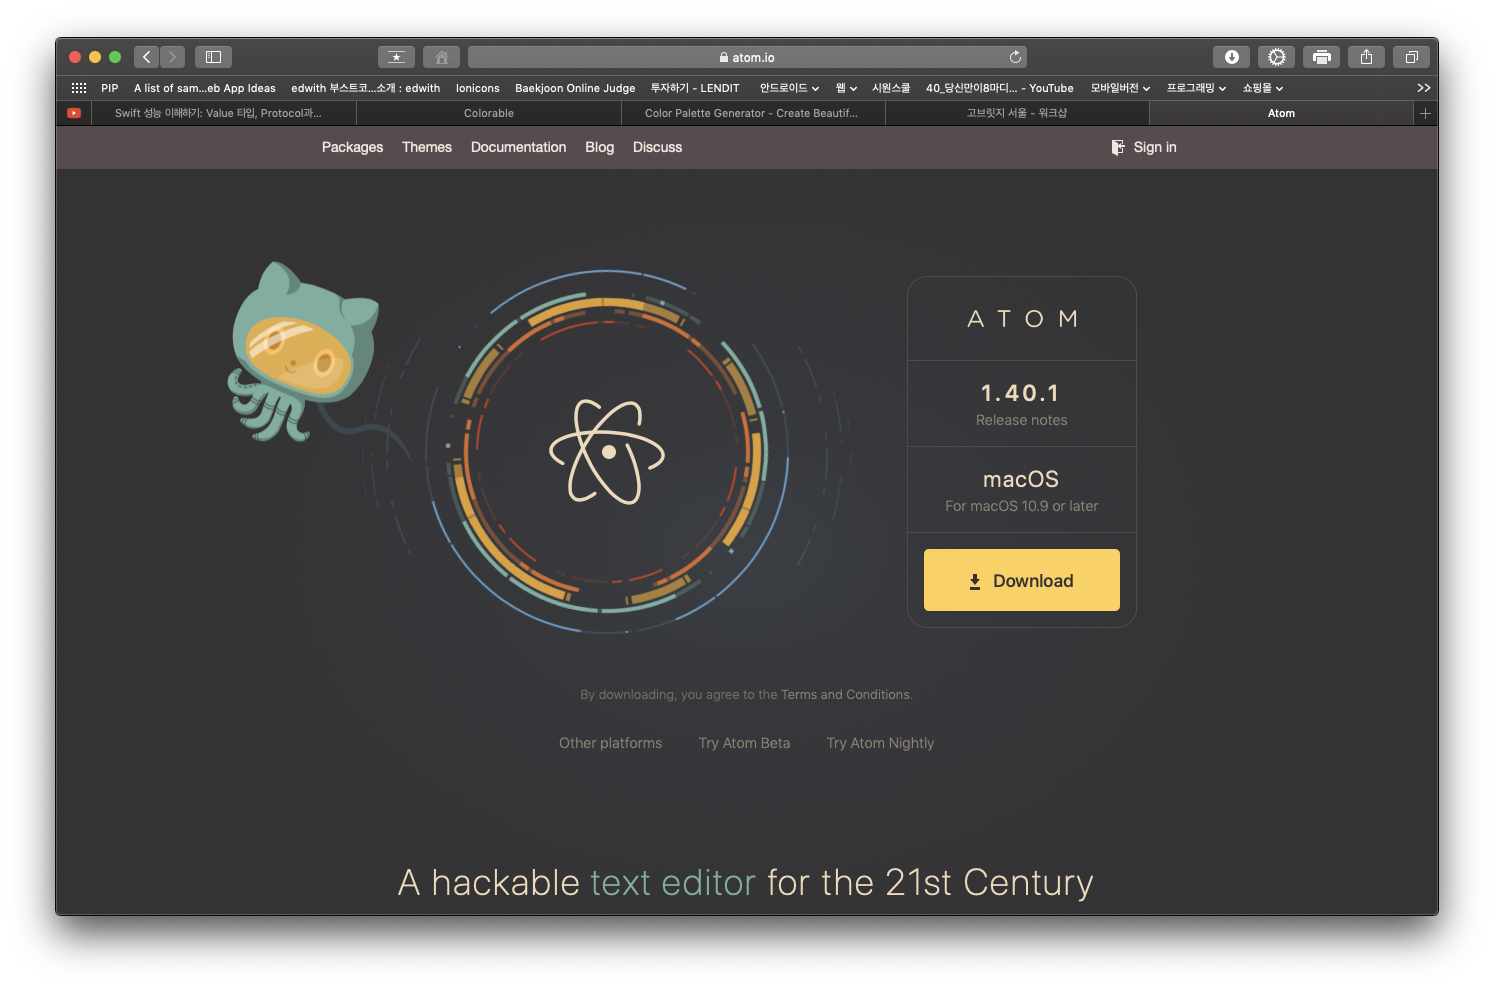Open the Ionicons bookmark
The image size is (1494, 989).
tap(478, 88)
